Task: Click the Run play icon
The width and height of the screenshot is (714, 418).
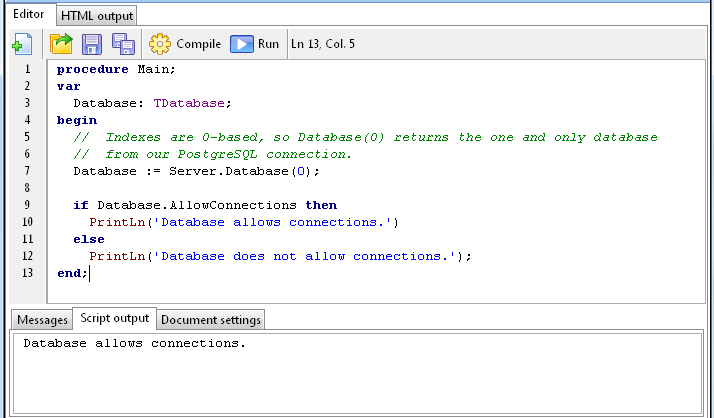Action: [x=242, y=44]
